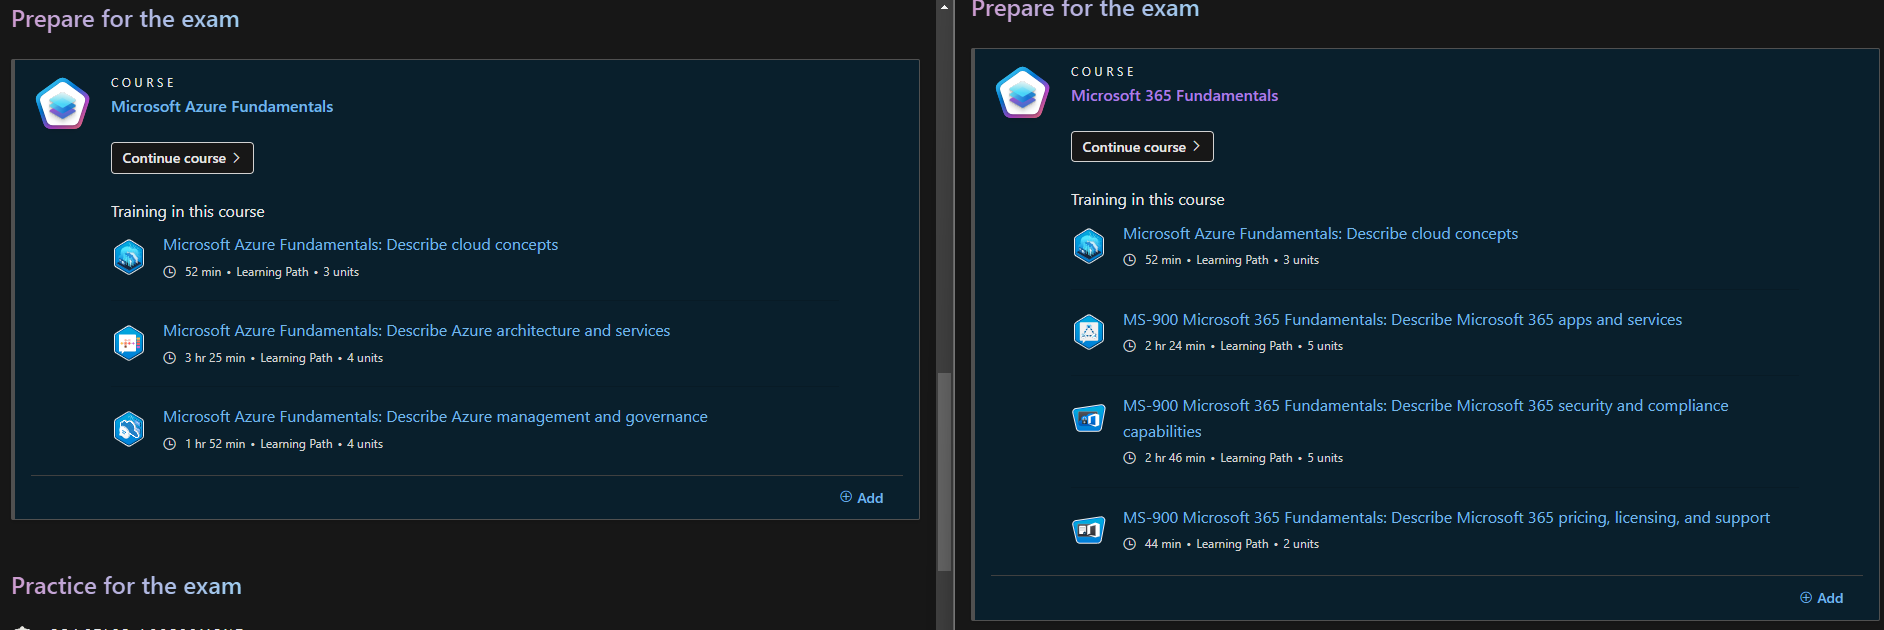Screen dimensions: 1884x630
Task: Open Describe cloud concepts link in 365 panel
Action: point(1320,234)
